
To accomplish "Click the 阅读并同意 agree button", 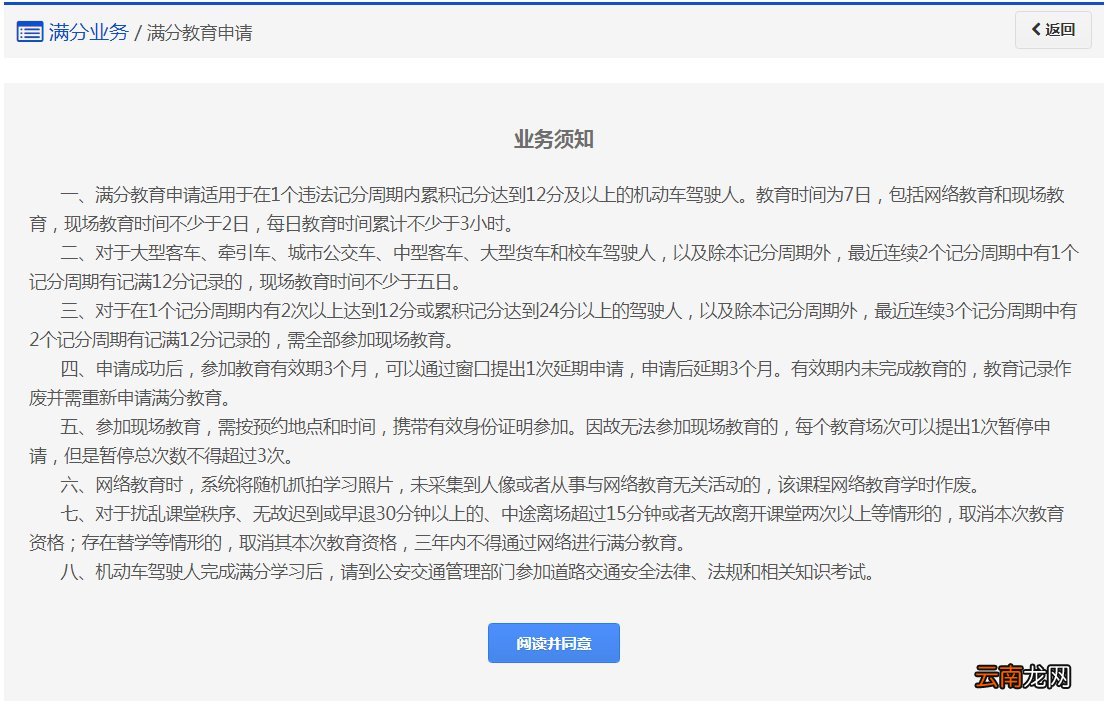I will [553, 643].
